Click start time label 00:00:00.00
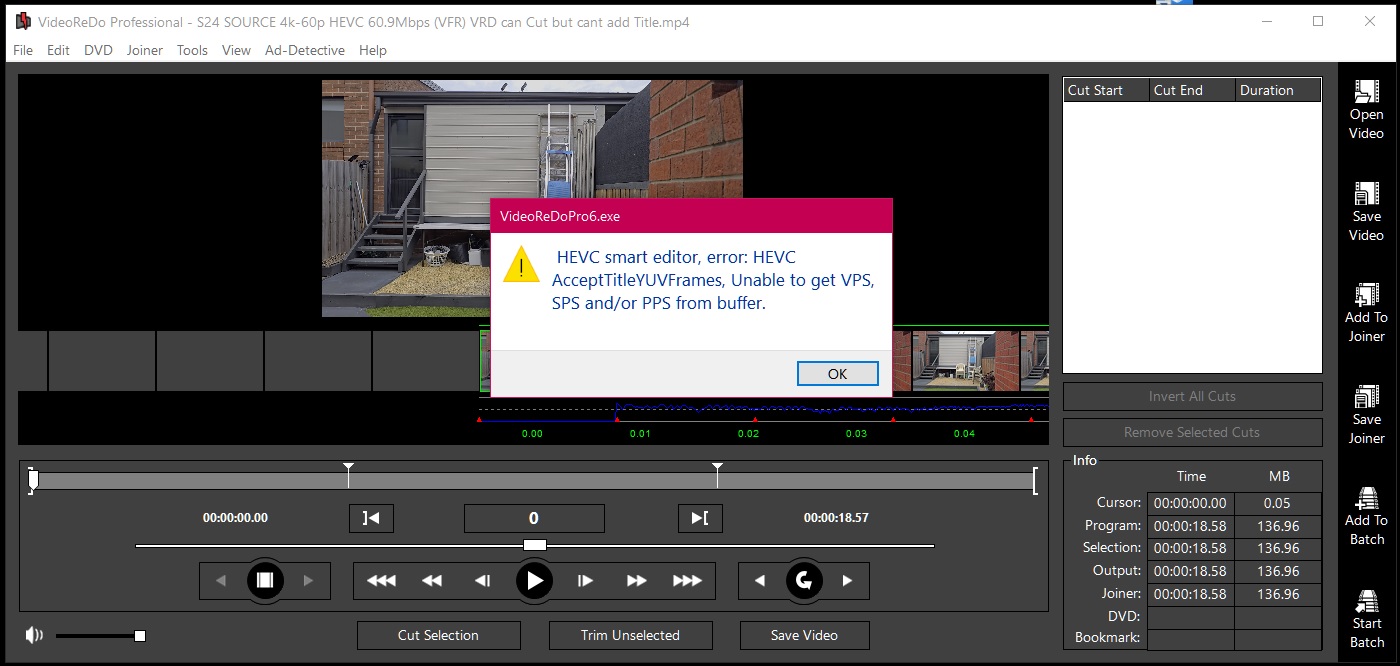Viewport: 1400px width, 666px height. tap(235, 518)
